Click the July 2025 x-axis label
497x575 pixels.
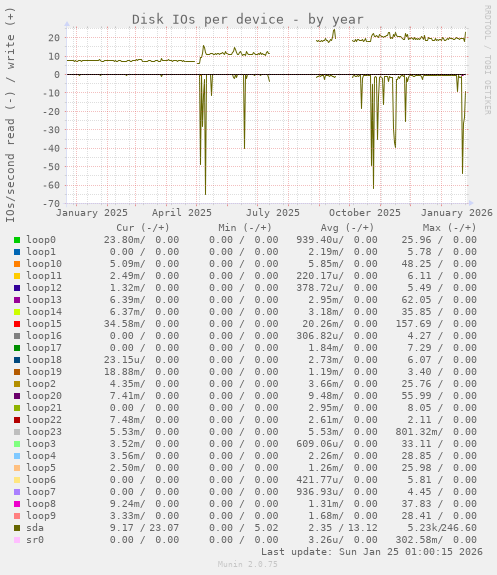273,213
